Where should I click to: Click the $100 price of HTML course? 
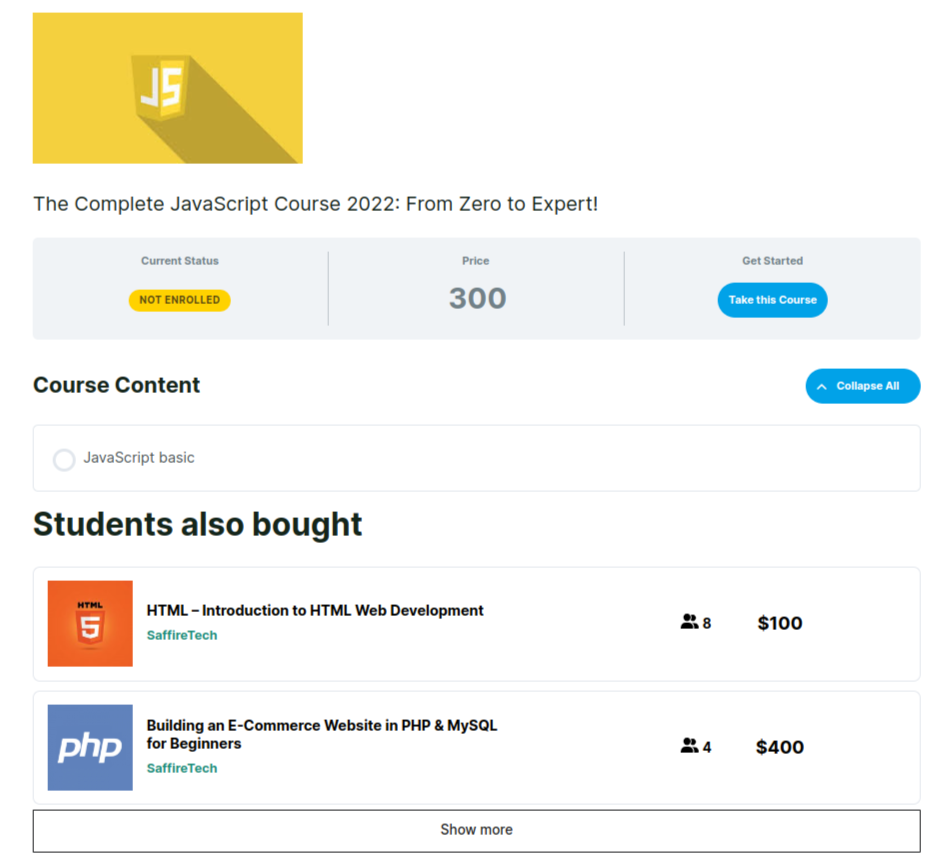tap(780, 623)
